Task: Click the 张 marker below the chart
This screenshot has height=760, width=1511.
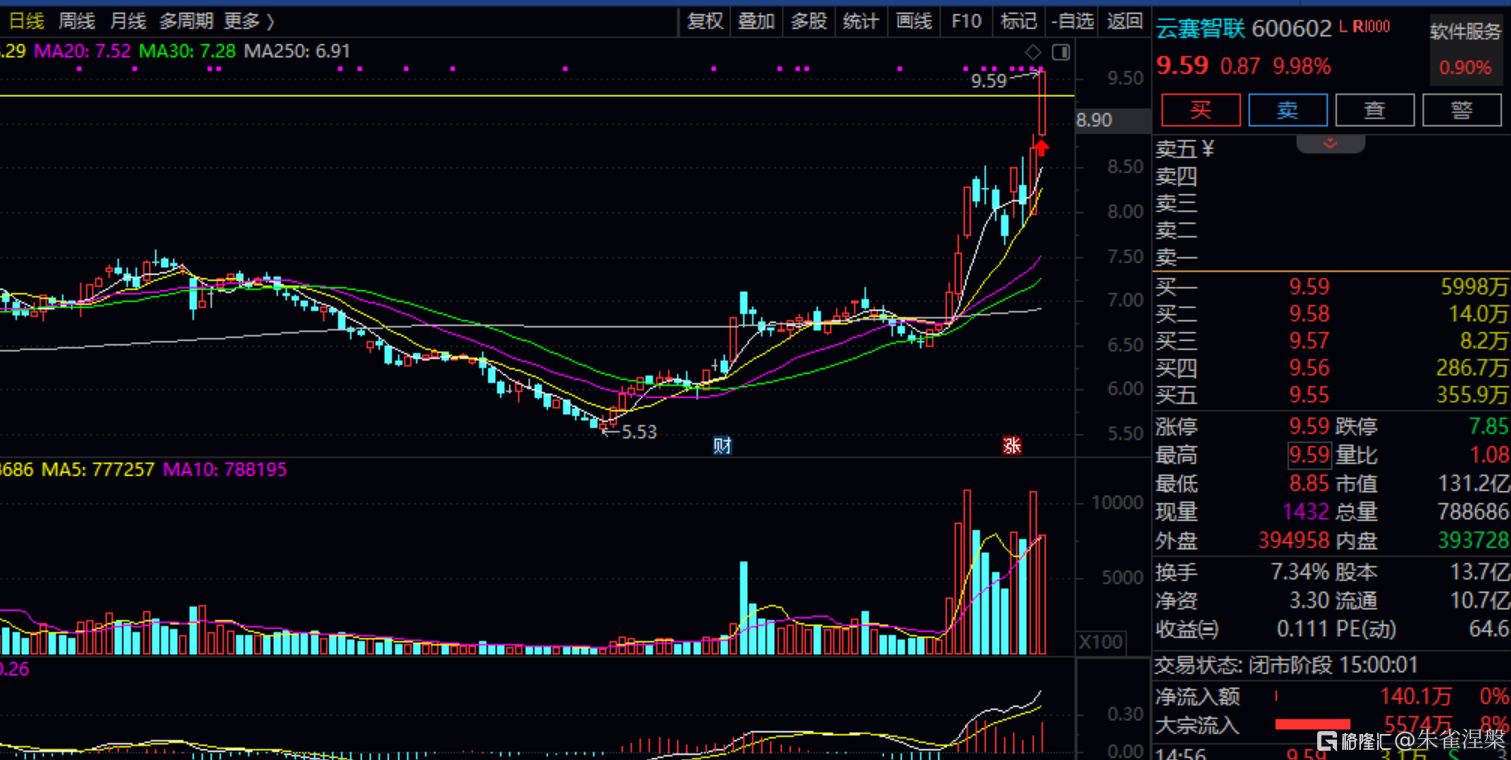Action: [x=1012, y=445]
